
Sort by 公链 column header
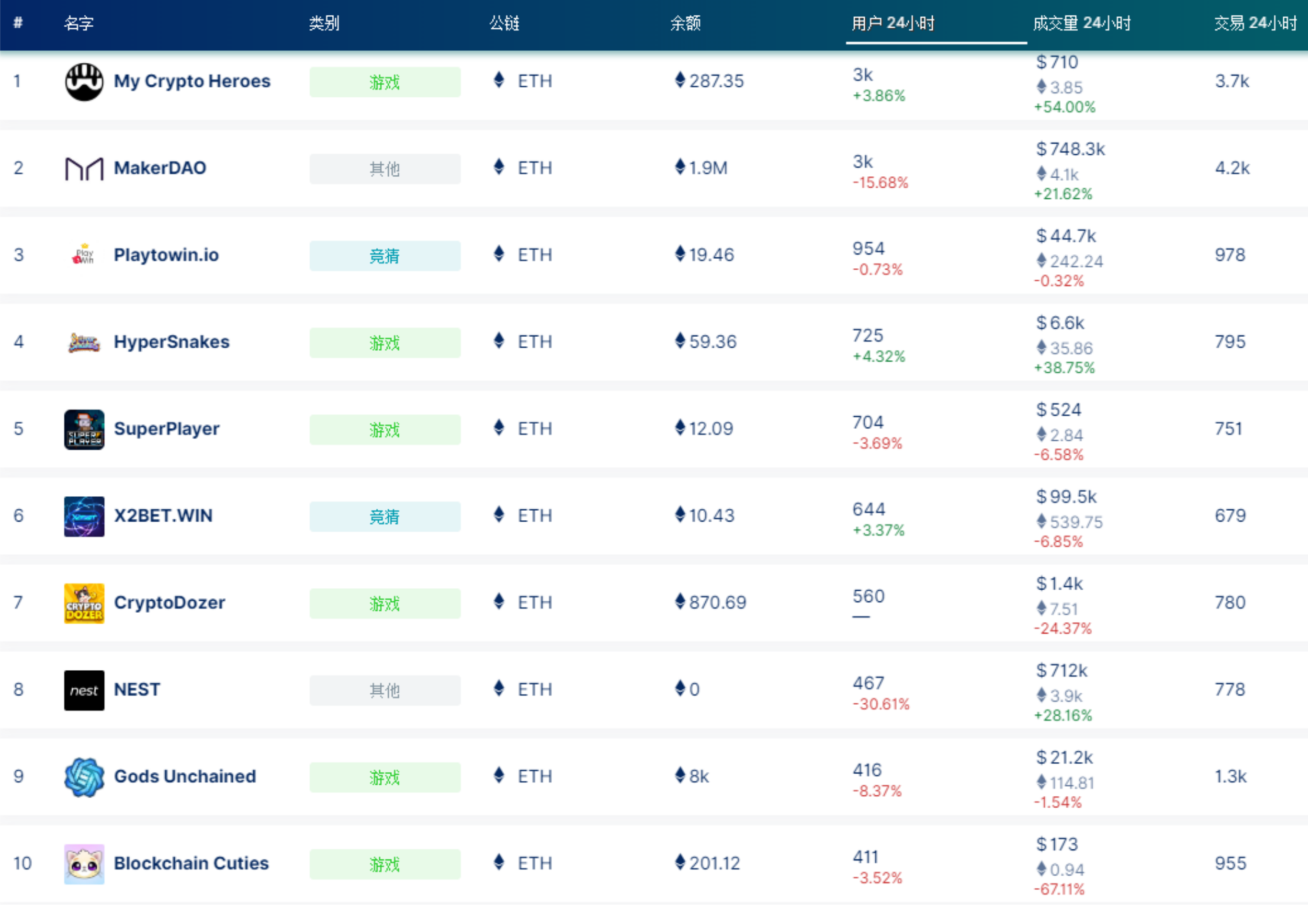(505, 24)
